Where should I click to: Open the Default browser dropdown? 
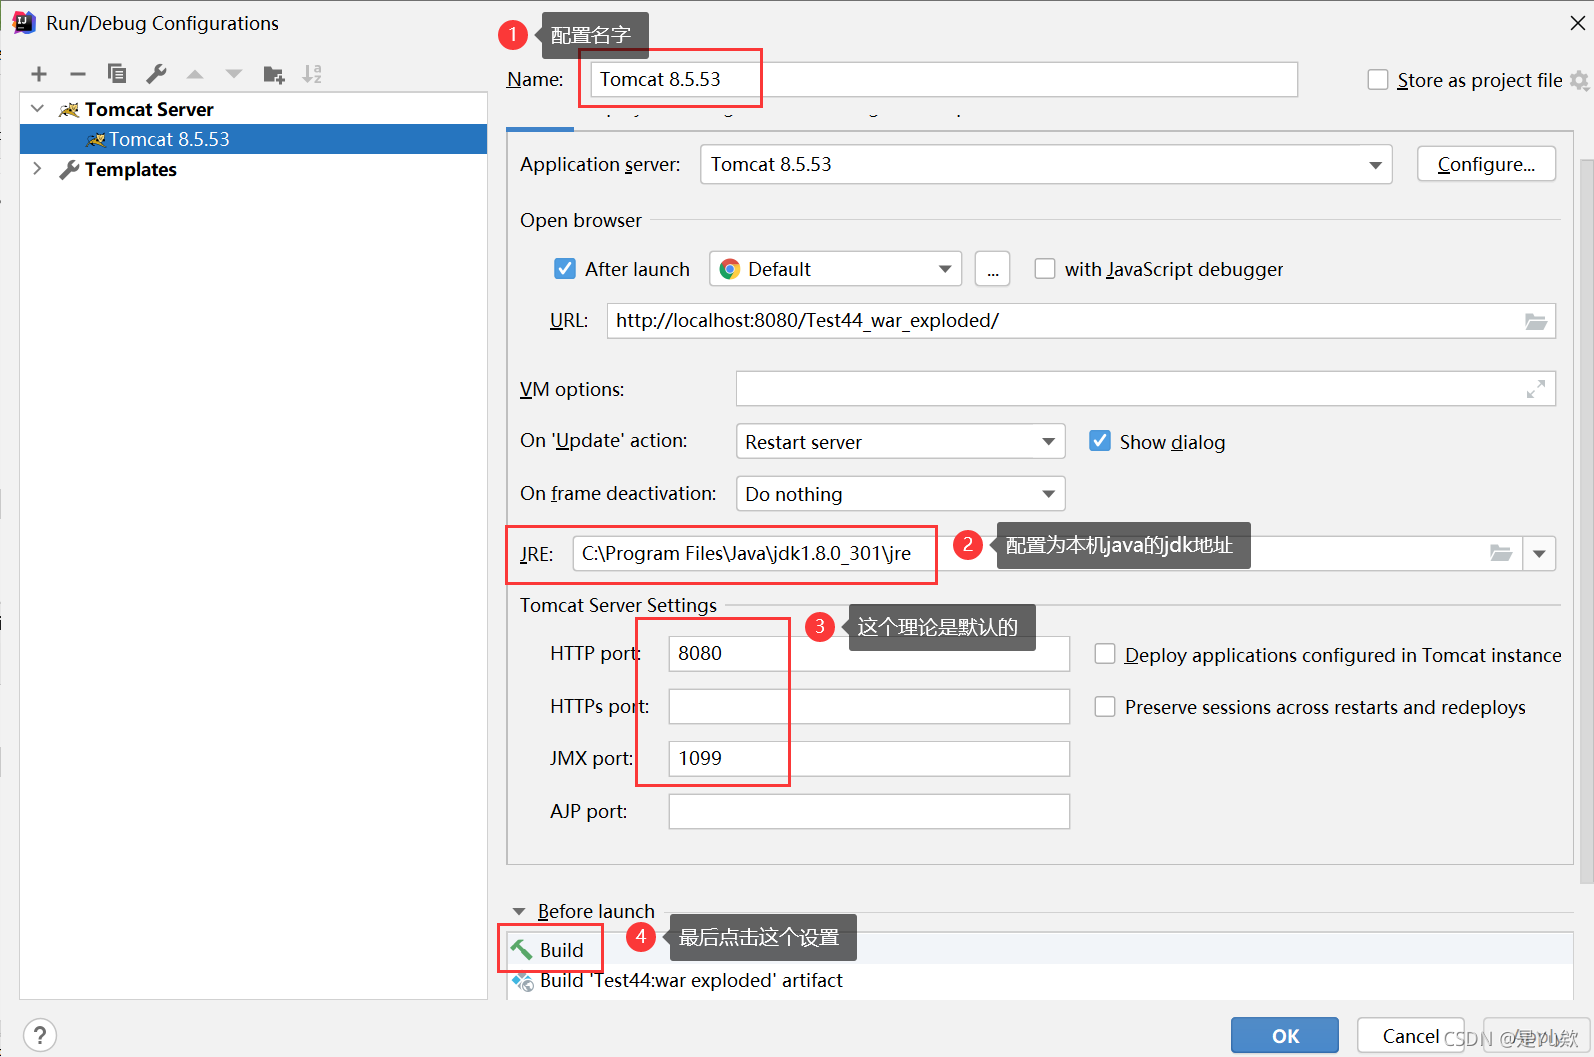click(x=835, y=269)
